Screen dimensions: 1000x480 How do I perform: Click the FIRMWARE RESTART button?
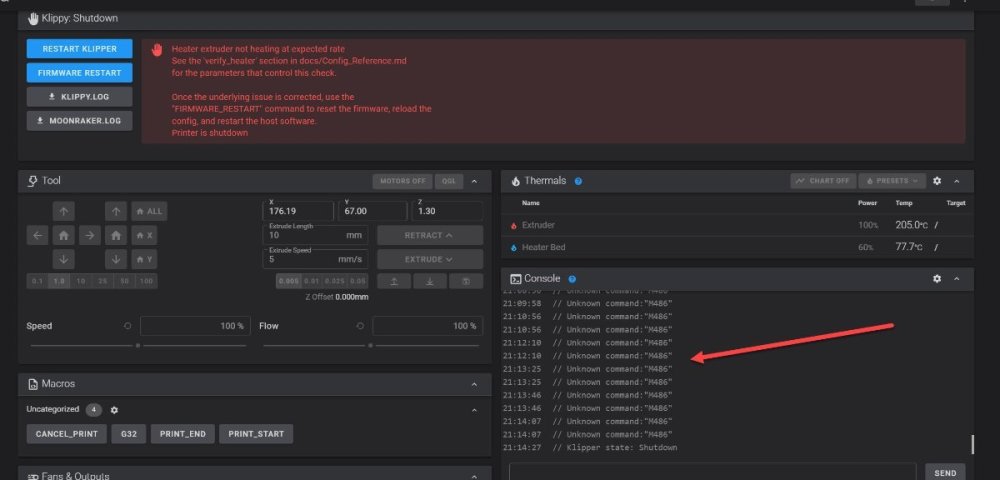80,73
